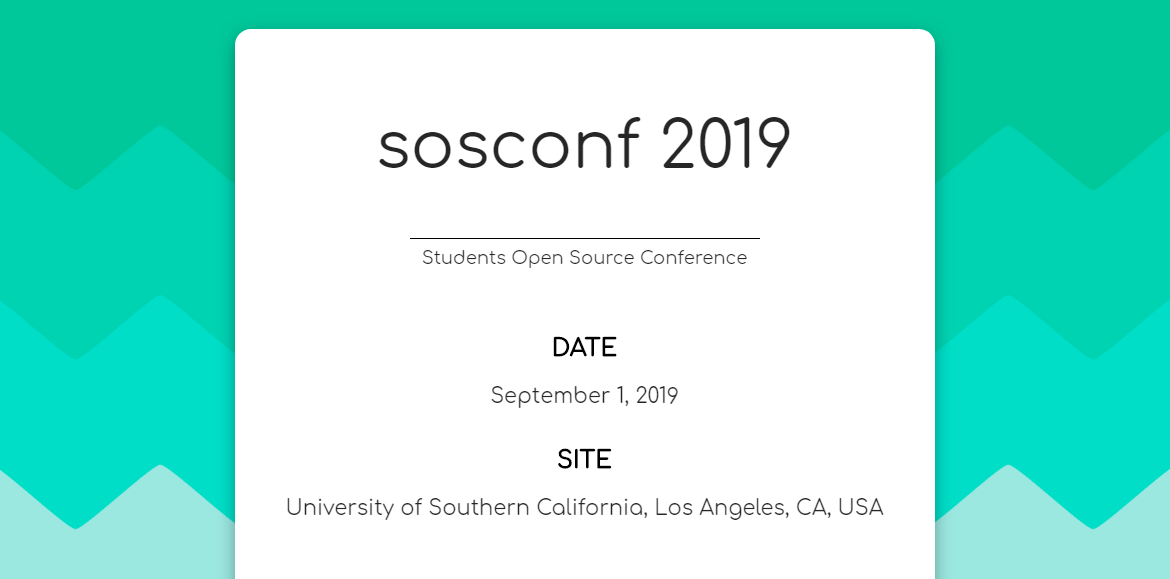Screen dimensions: 1170x579
Task: Click the bold "DATE" heading
Action: coord(584,348)
